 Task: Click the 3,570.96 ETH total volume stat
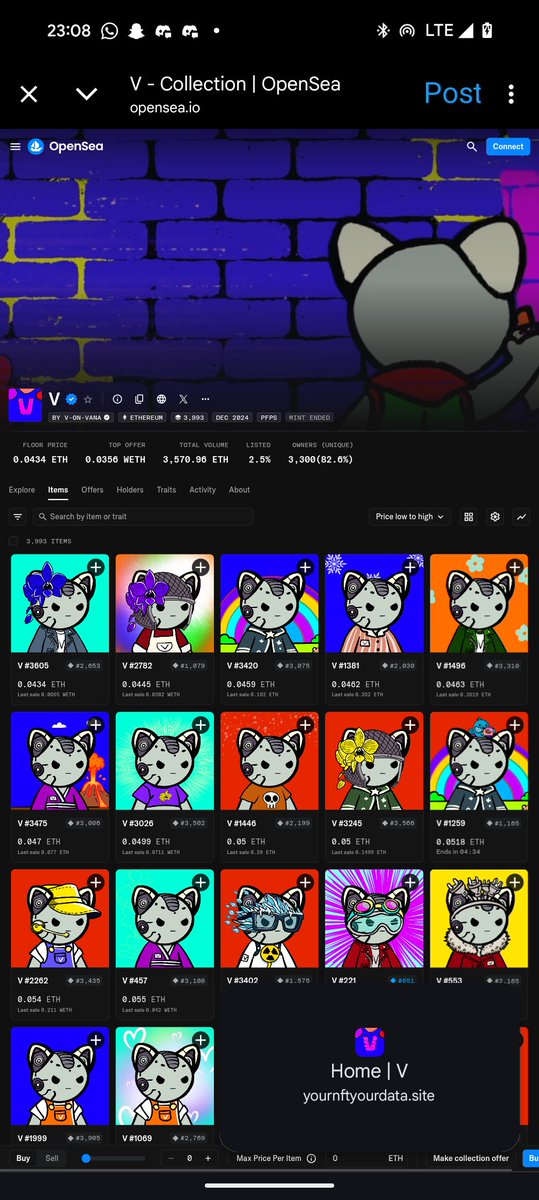[x=195, y=460]
